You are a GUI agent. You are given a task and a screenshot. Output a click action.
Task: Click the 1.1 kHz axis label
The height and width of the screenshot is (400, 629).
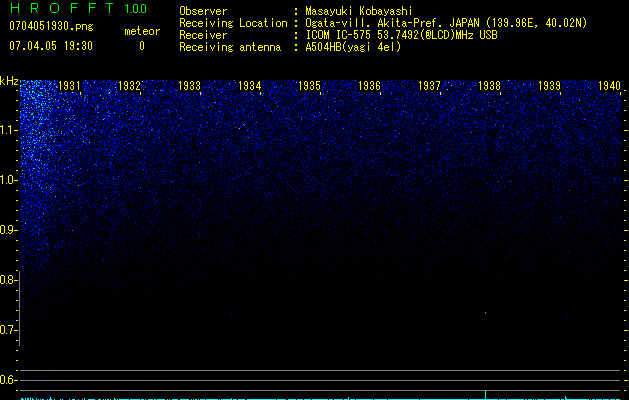click(9, 130)
